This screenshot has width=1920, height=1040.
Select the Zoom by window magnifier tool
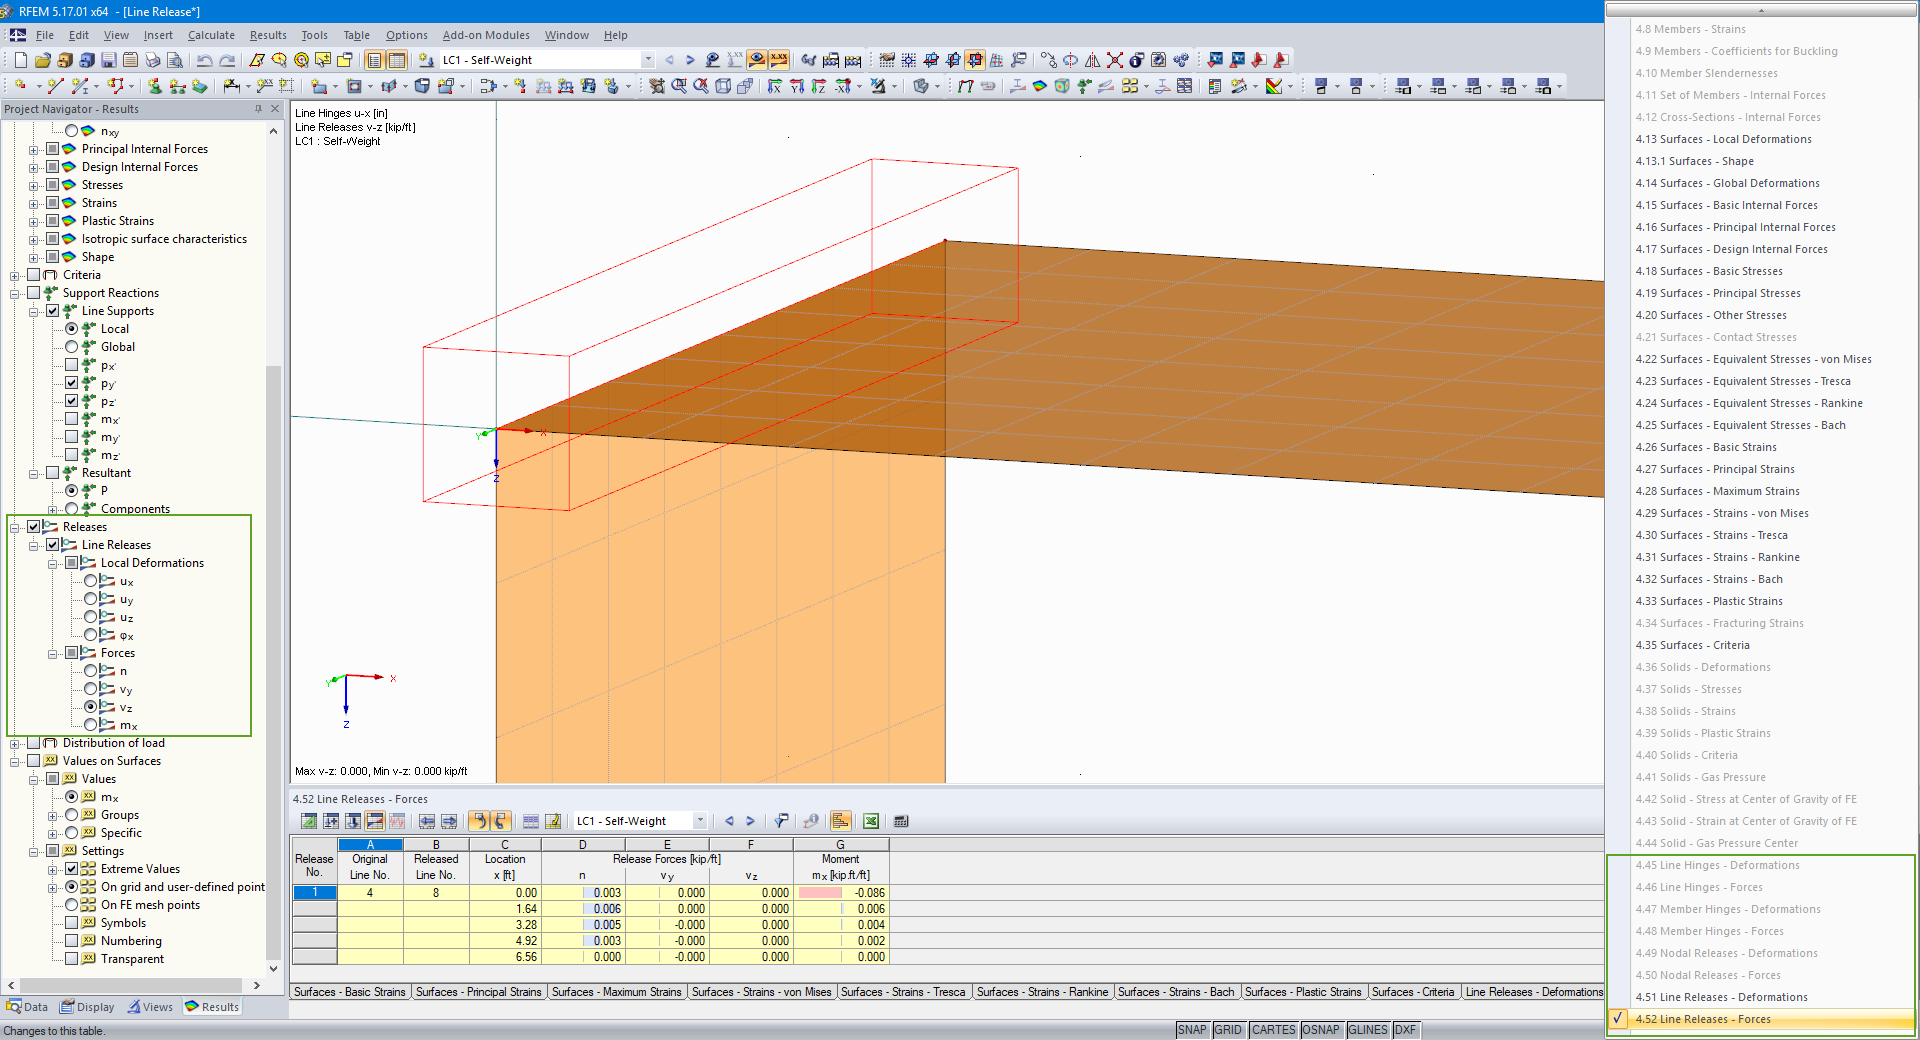click(679, 86)
